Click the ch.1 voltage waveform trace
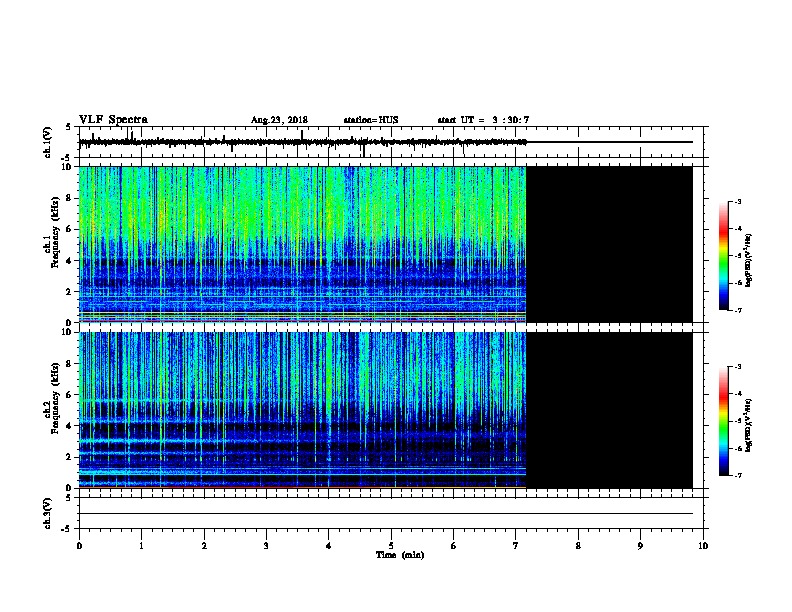Viewport: 792px width, 612px height. coord(303,142)
